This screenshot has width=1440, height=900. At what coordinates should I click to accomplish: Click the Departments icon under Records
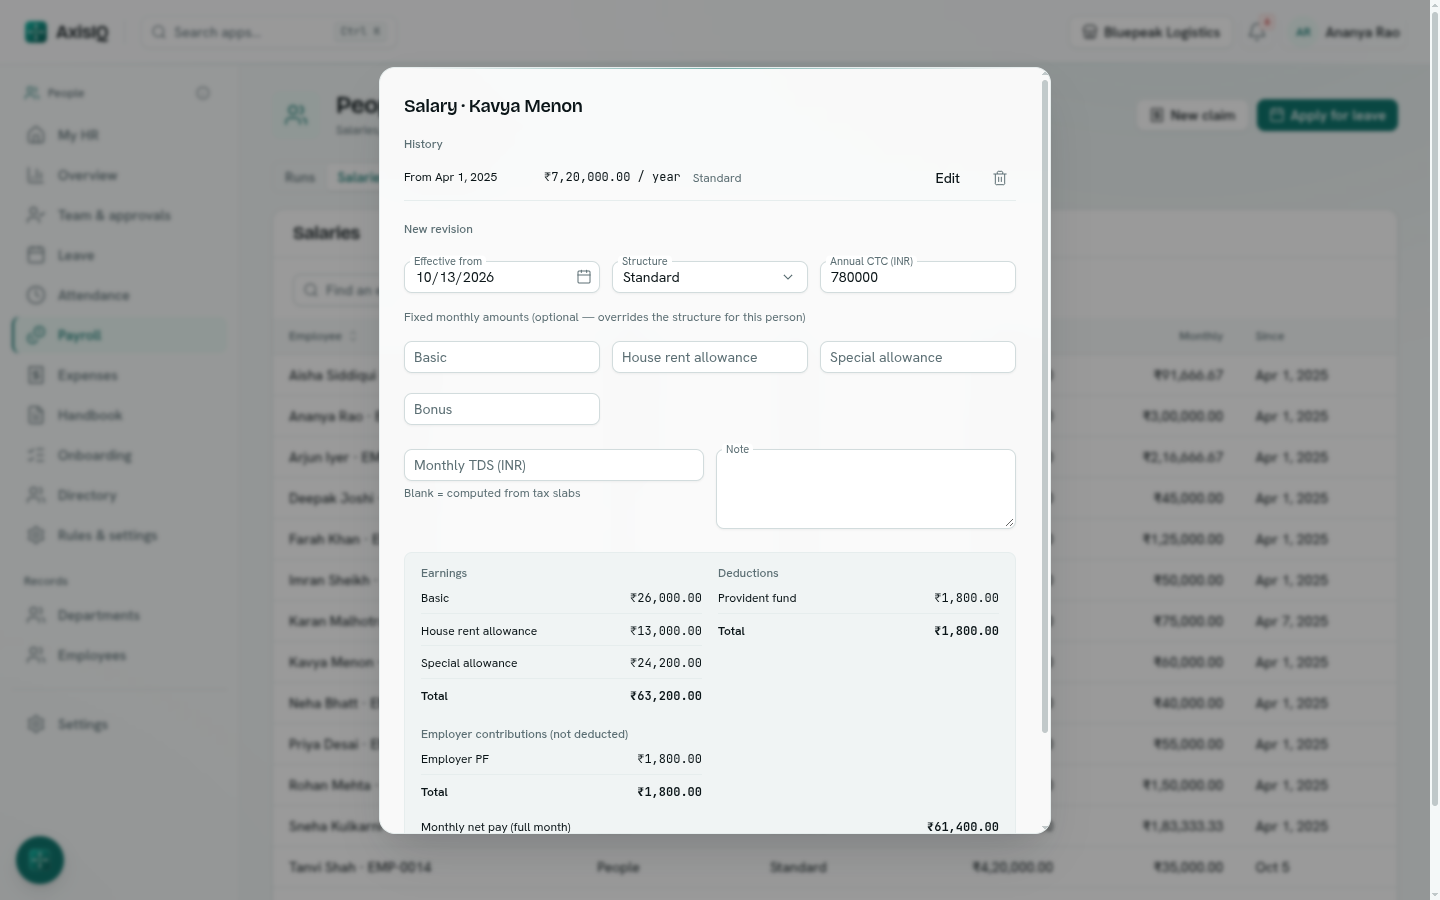pyautogui.click(x=36, y=615)
